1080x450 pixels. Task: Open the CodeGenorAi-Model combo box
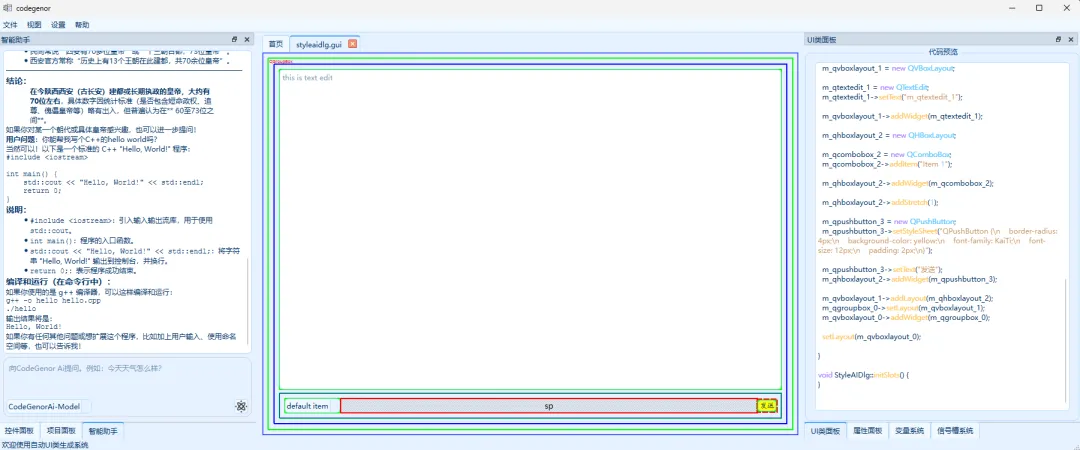click(48, 407)
